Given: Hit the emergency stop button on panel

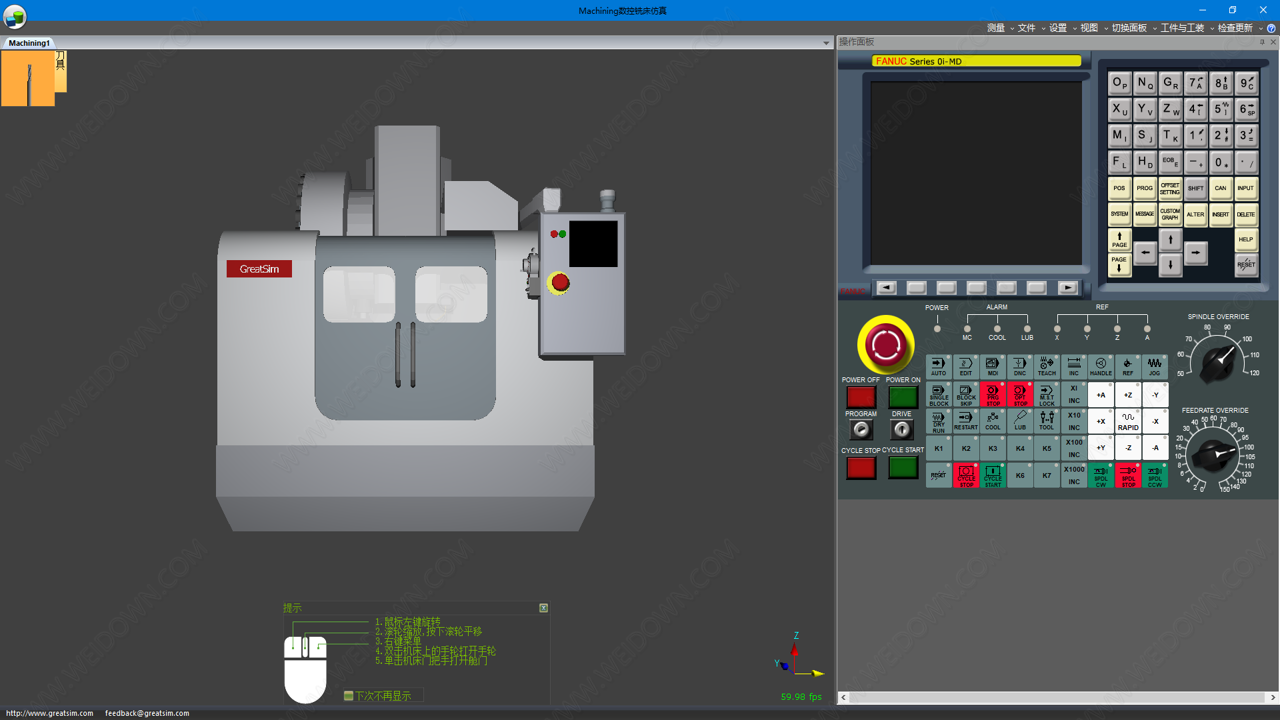Looking at the screenshot, I should [x=885, y=345].
